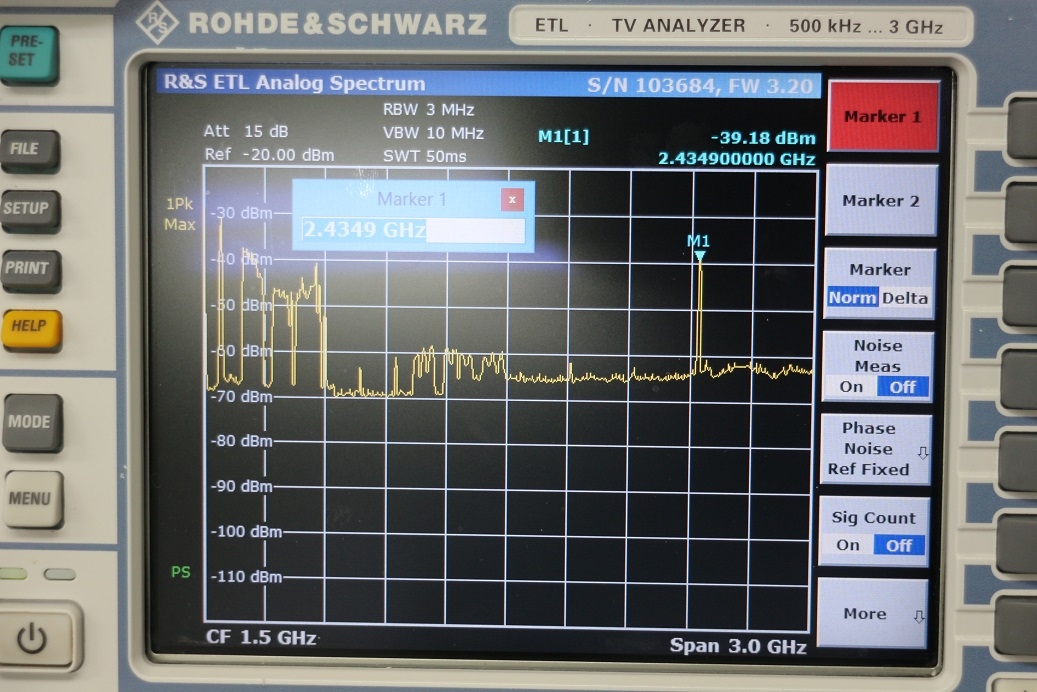Push hardware key beside Noise Meas softkey
Screen dimensions: 1037x692
pos(1018,379)
